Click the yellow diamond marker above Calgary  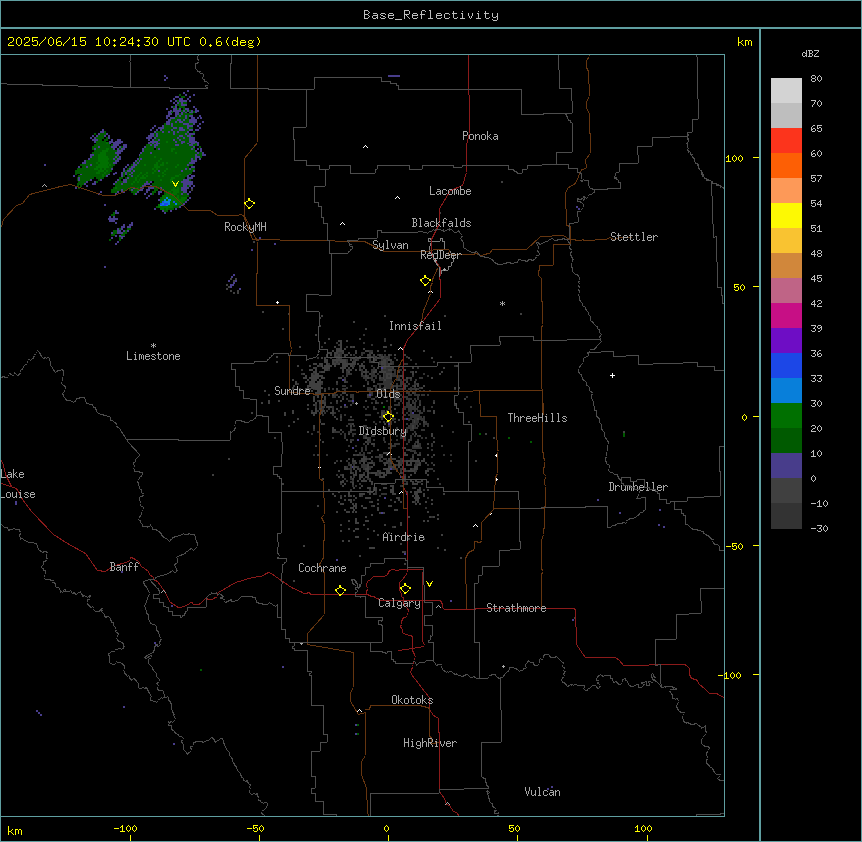click(405, 589)
